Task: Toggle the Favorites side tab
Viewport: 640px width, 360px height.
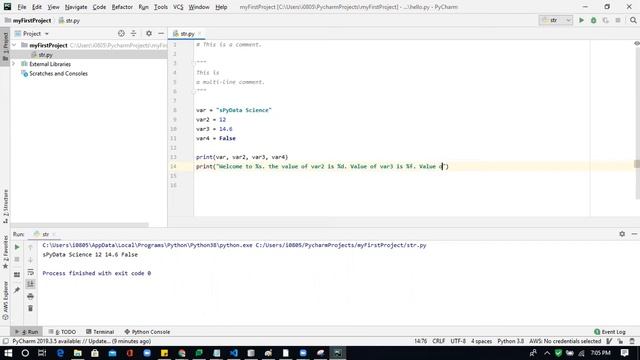Action: tap(5, 252)
